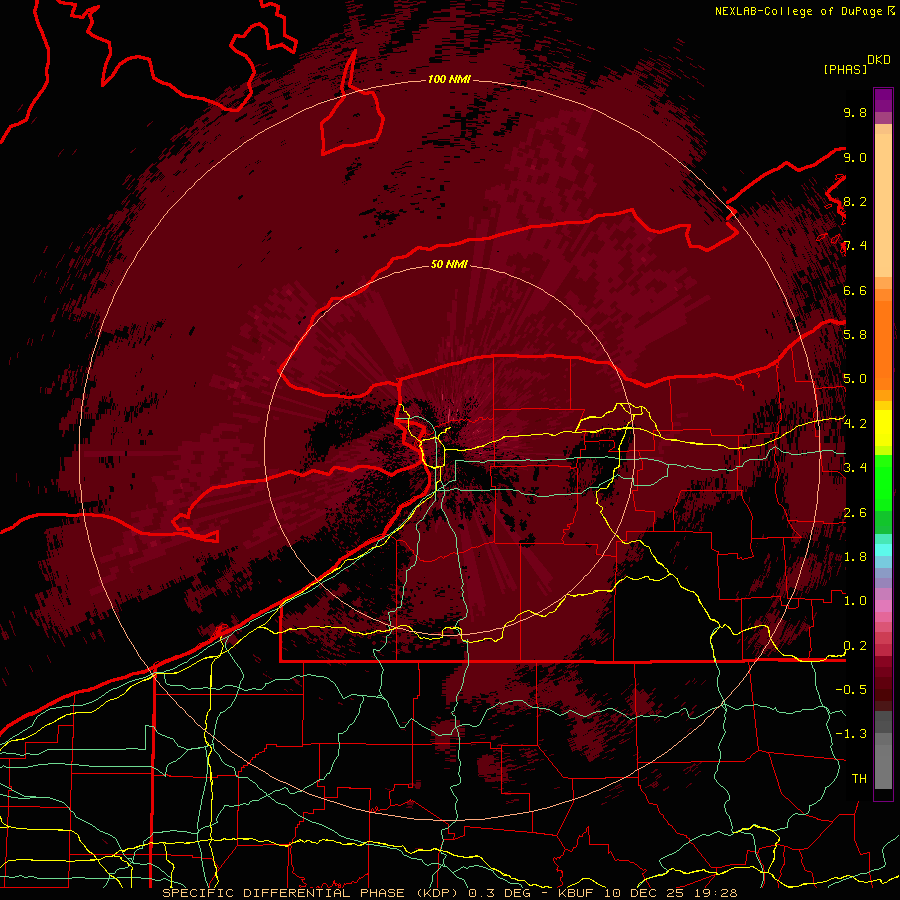Click the -0.5 legend value
The width and height of the screenshot is (900, 900).
click(x=851, y=690)
